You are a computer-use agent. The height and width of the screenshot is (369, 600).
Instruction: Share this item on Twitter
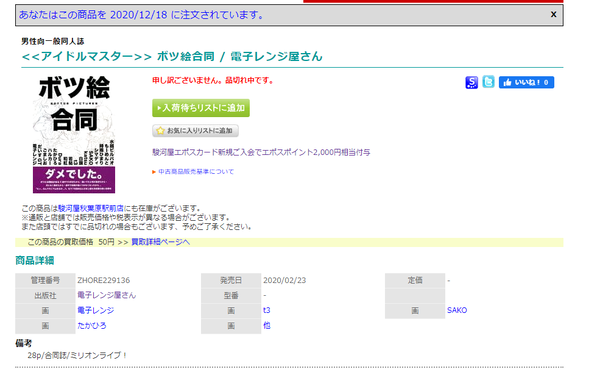click(x=488, y=82)
